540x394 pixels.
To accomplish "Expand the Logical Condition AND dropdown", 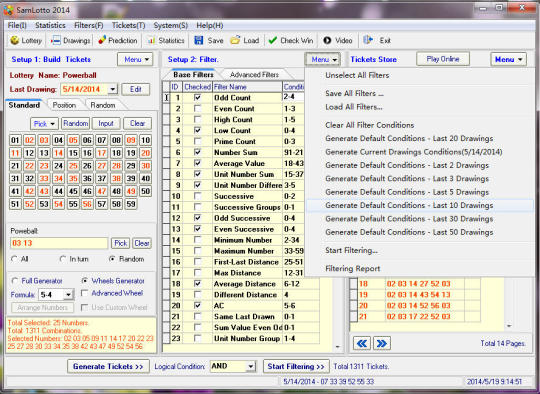I will click(251, 366).
